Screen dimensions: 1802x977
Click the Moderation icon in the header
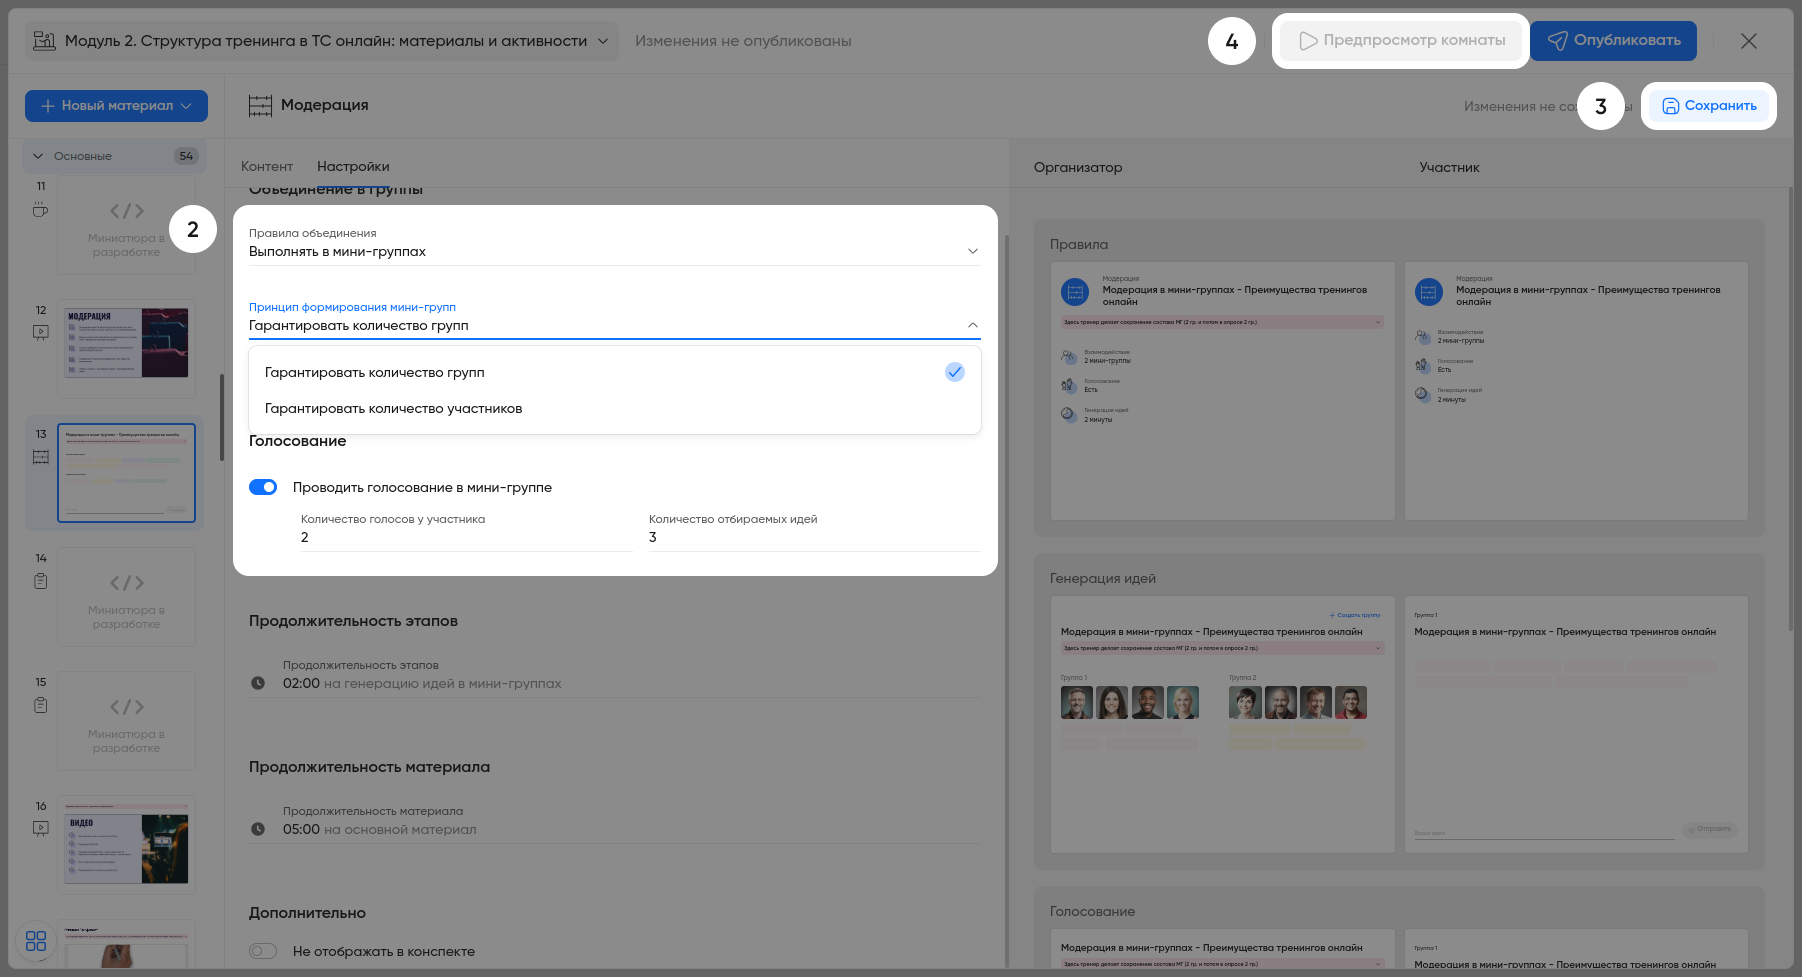[x=260, y=106]
